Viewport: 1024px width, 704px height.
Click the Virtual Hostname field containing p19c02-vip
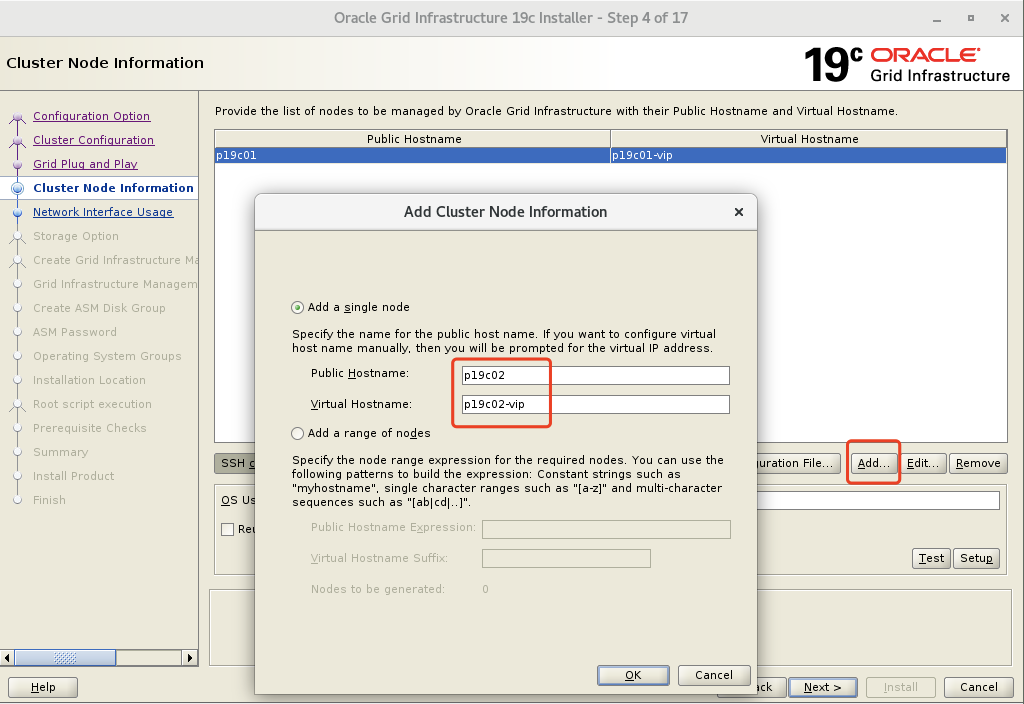595,404
